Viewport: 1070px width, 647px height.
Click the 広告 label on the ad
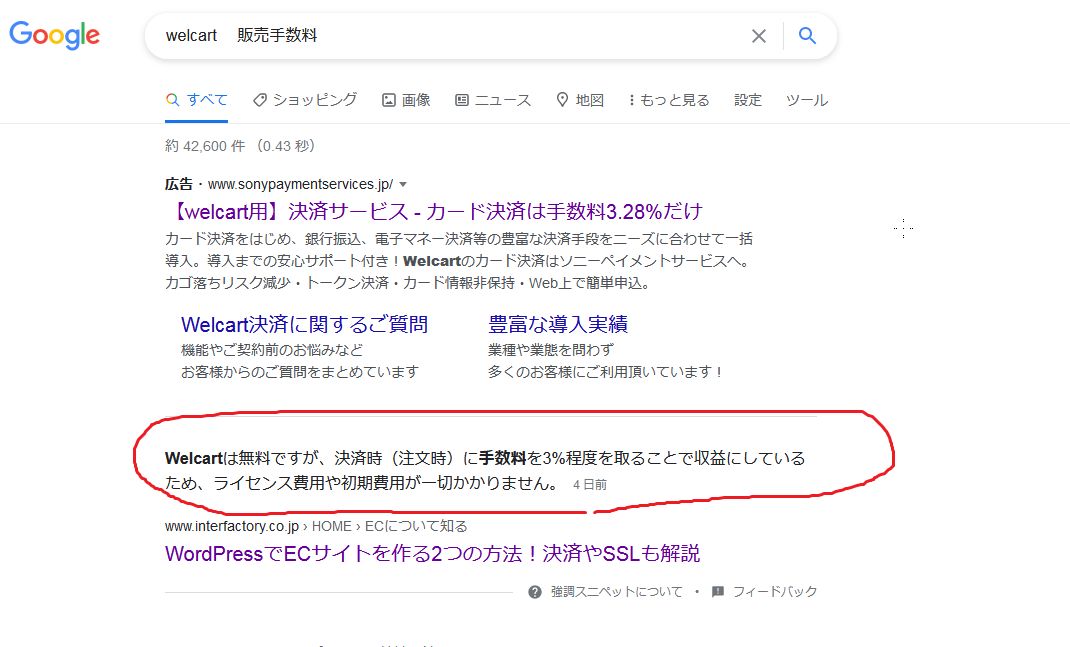click(179, 184)
